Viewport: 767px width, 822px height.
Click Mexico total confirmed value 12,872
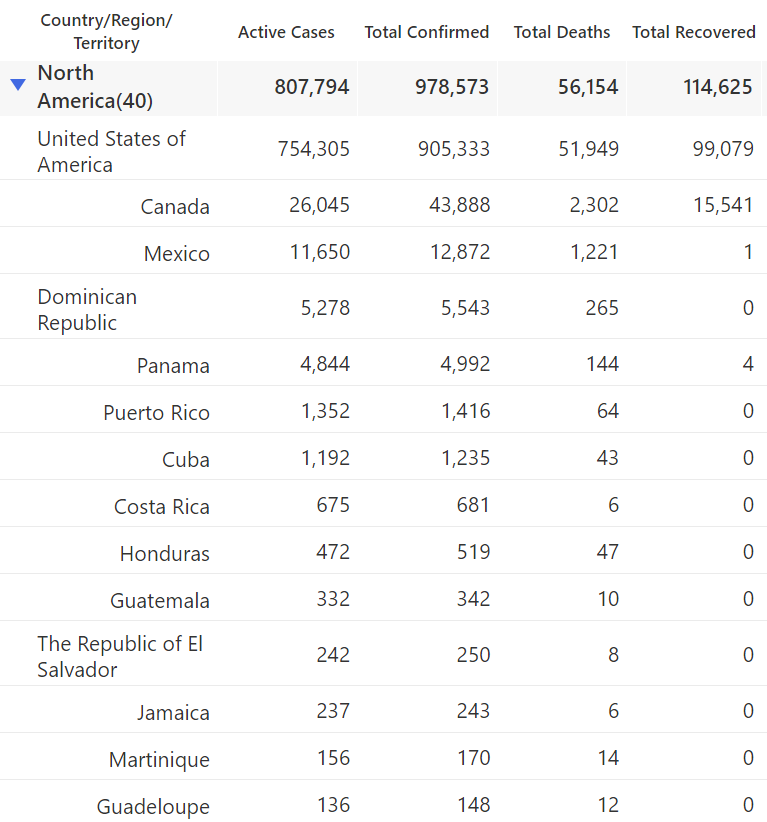460,252
